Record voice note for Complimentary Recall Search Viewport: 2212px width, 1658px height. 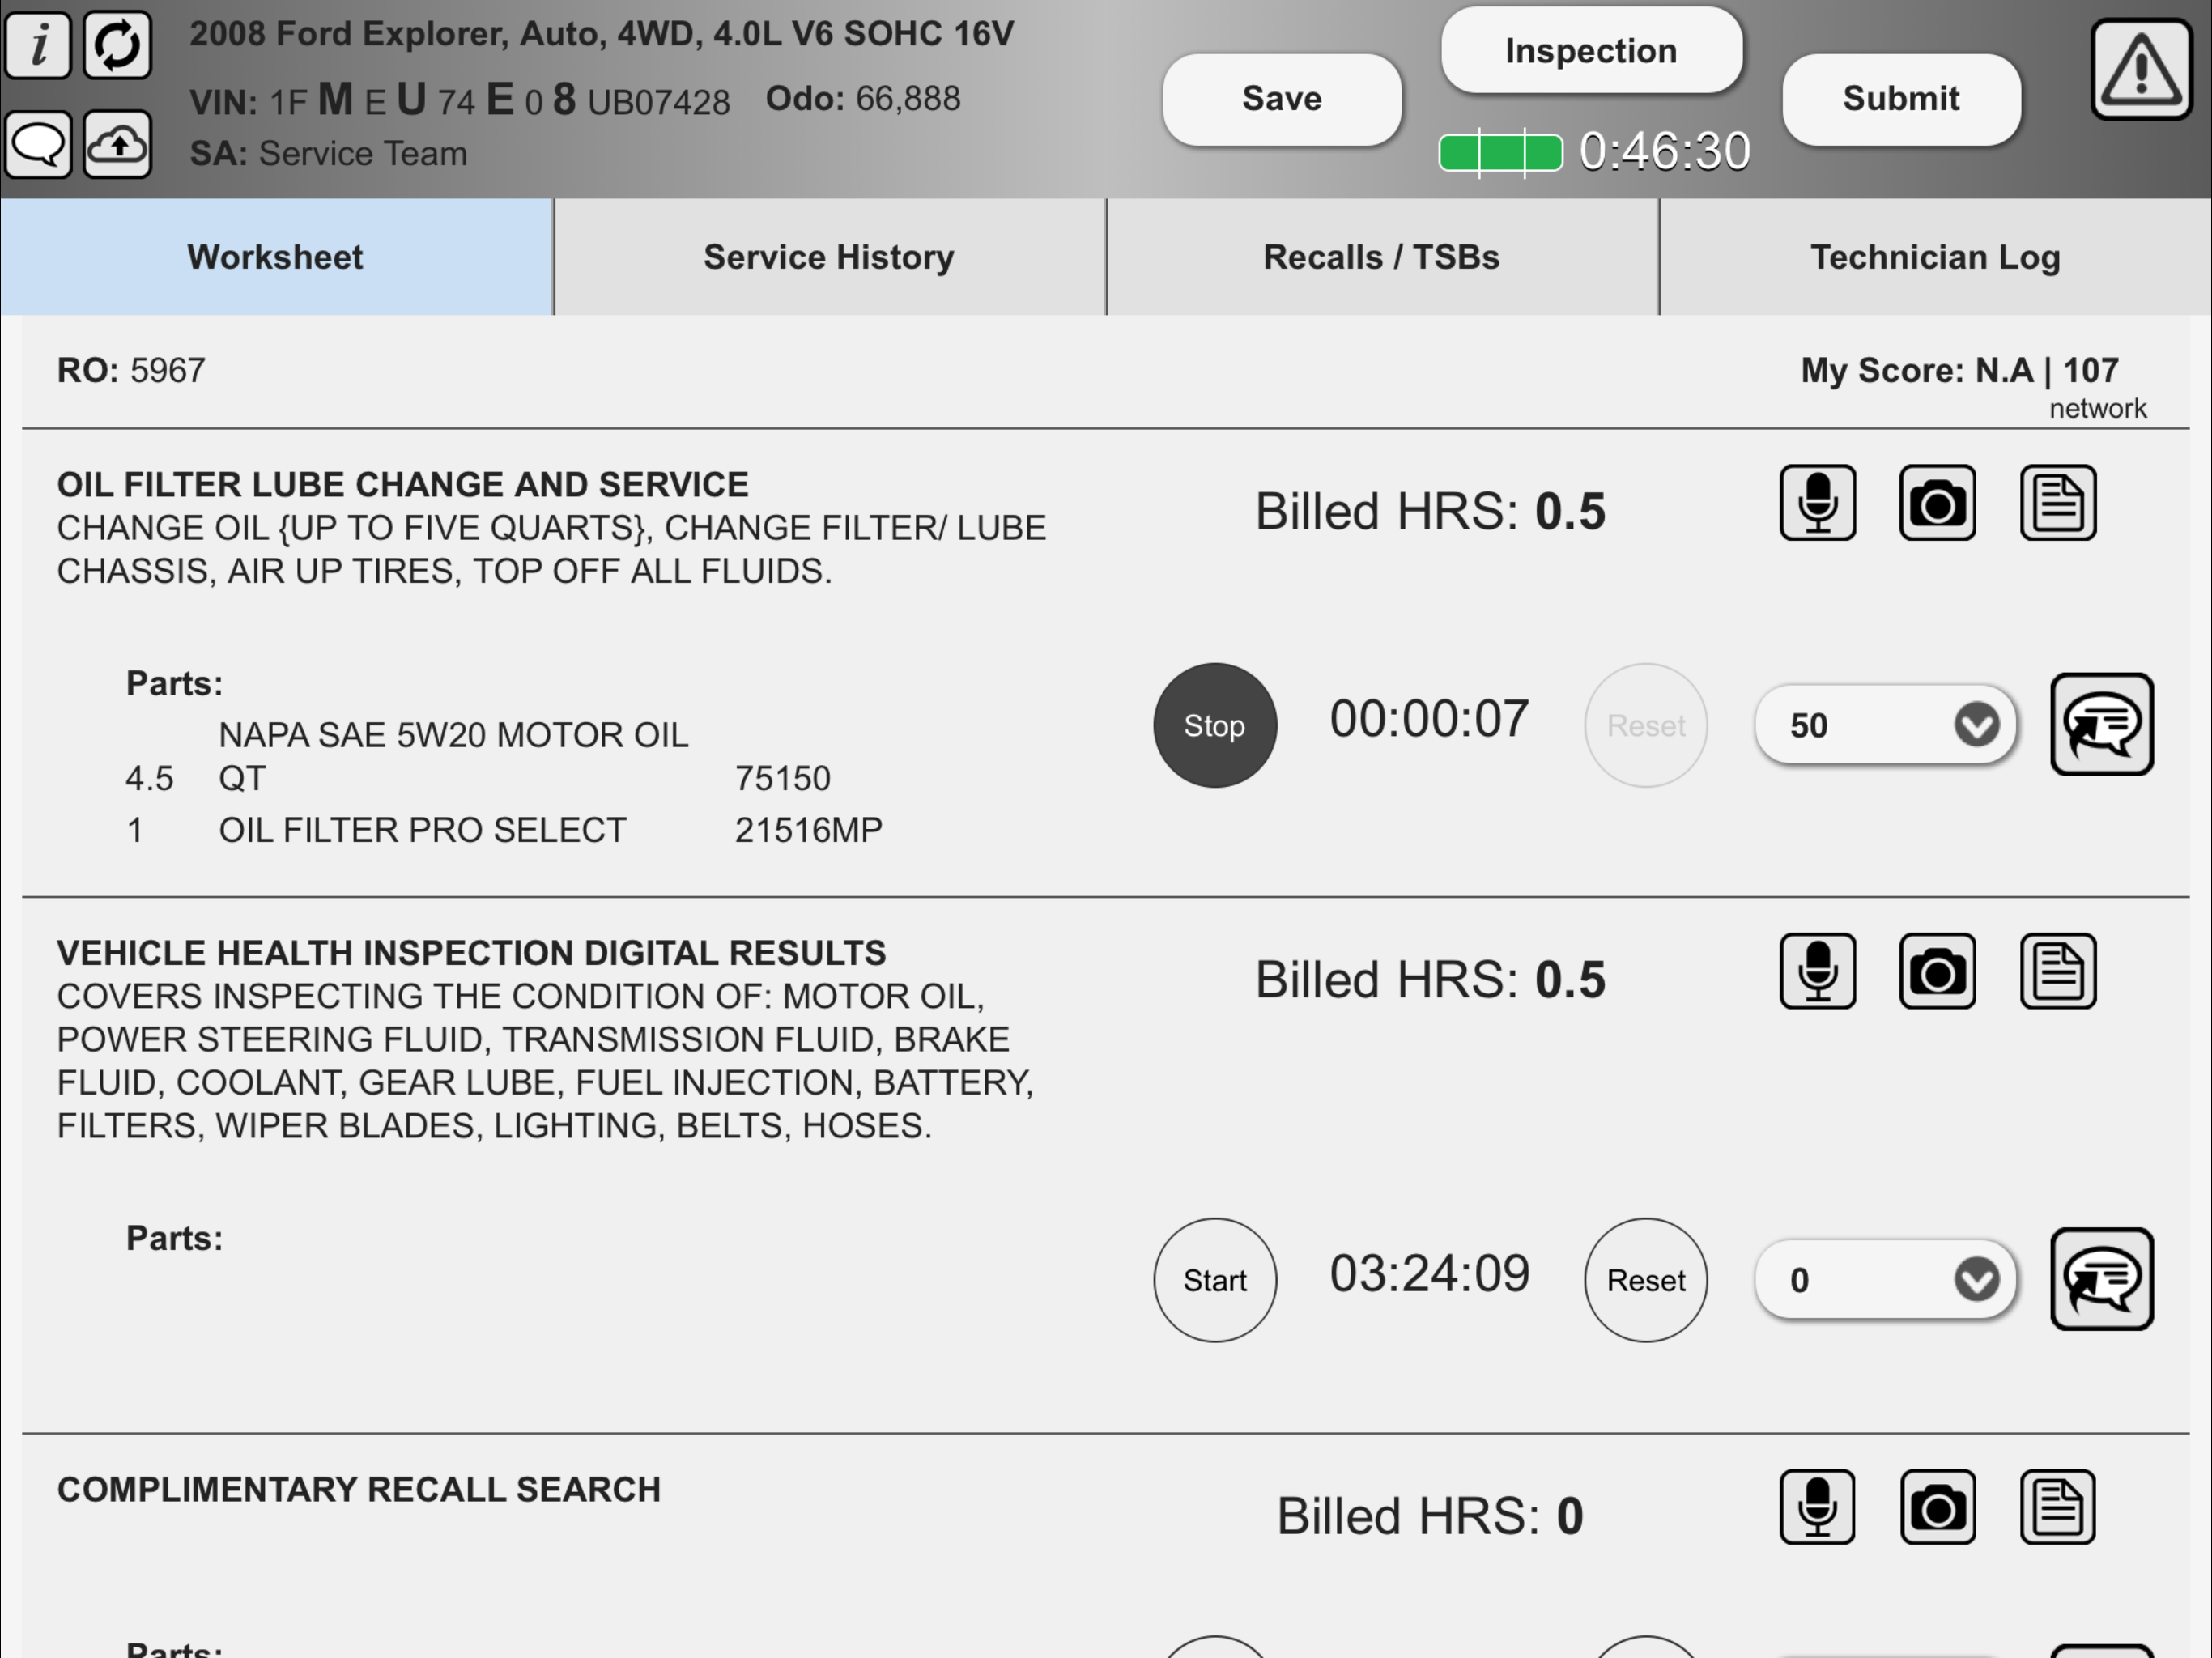1817,1507
